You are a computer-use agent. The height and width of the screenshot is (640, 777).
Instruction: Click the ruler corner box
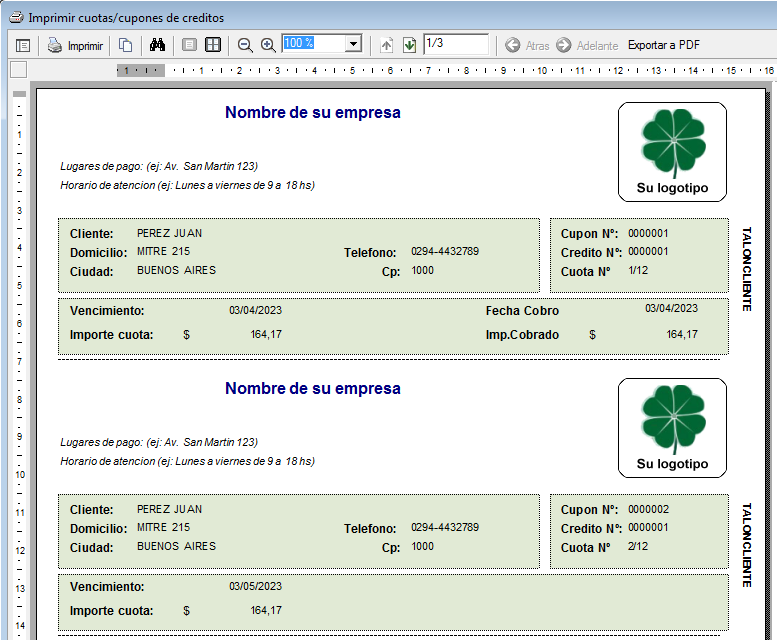point(18,70)
